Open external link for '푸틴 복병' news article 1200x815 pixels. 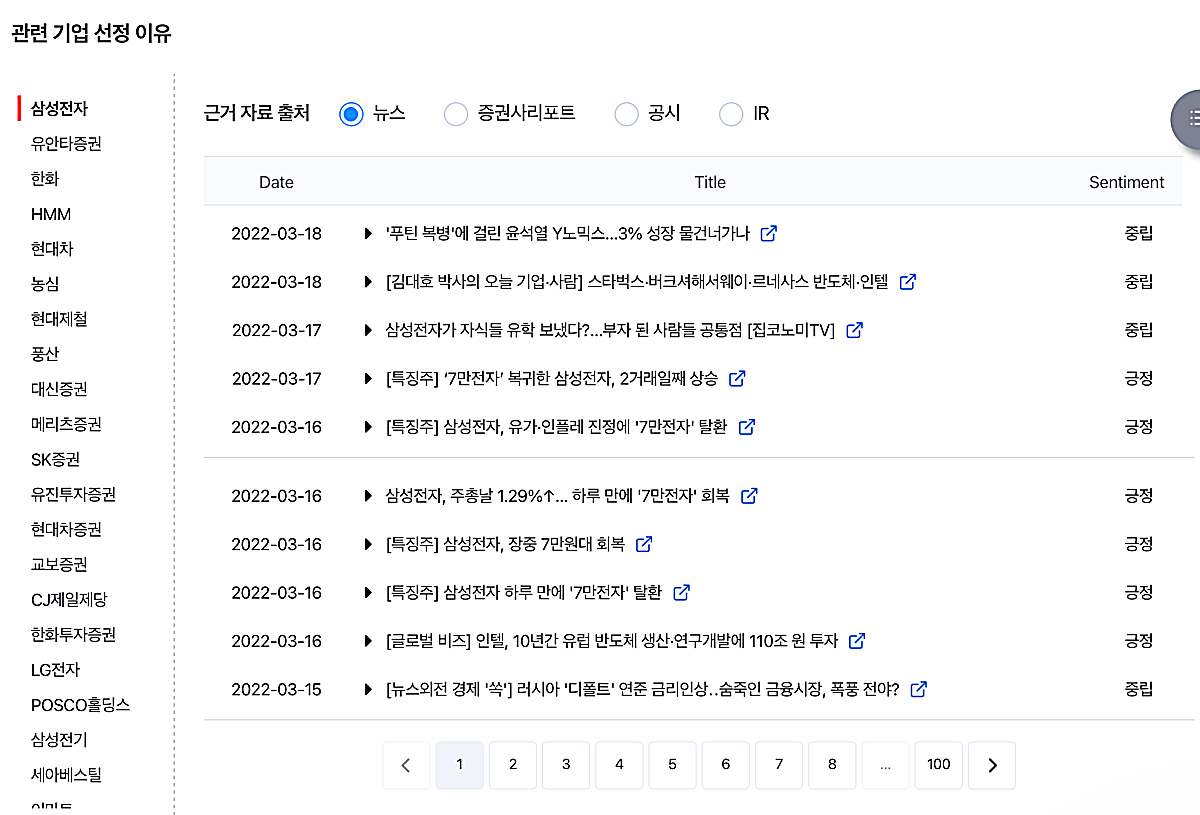point(768,234)
